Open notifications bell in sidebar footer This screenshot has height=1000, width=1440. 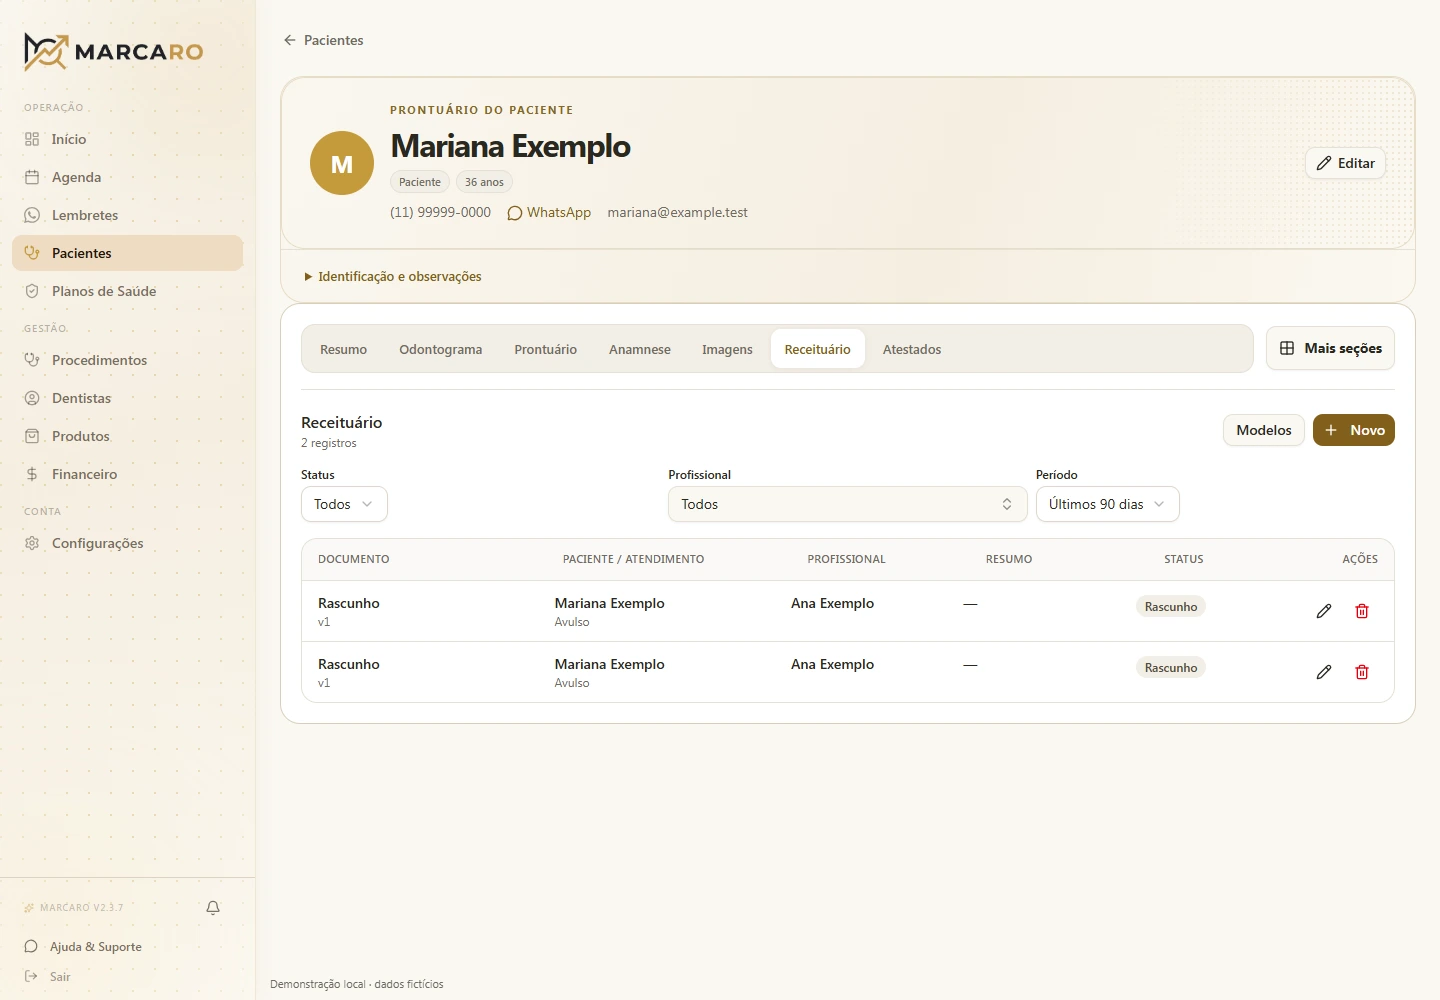(213, 908)
